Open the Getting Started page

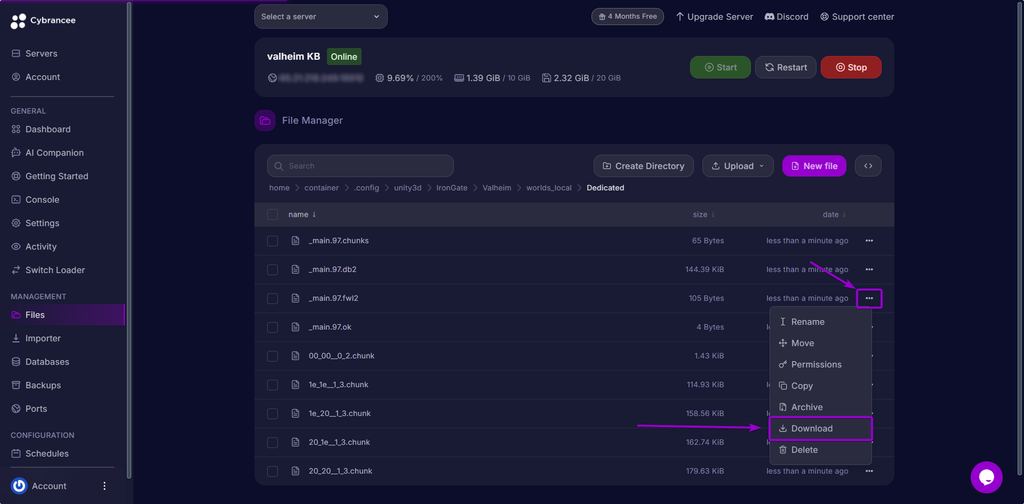50,176
